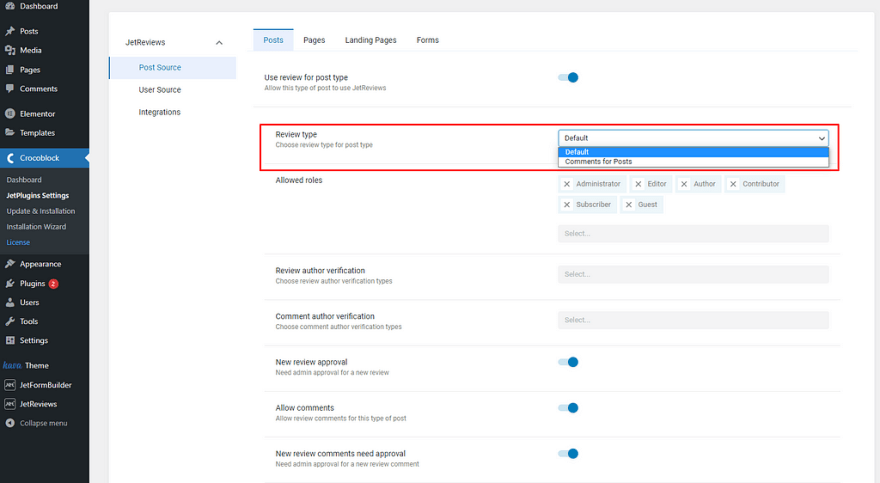Collapse the JetReviews section chevron
Image resolution: width=880 pixels, height=483 pixels.
[x=219, y=43]
